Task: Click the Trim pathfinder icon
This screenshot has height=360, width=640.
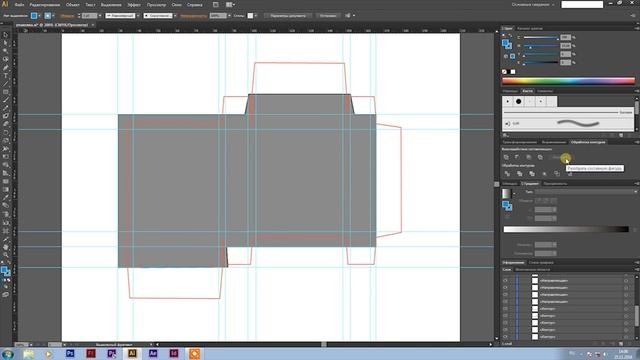Action: (x=519, y=174)
